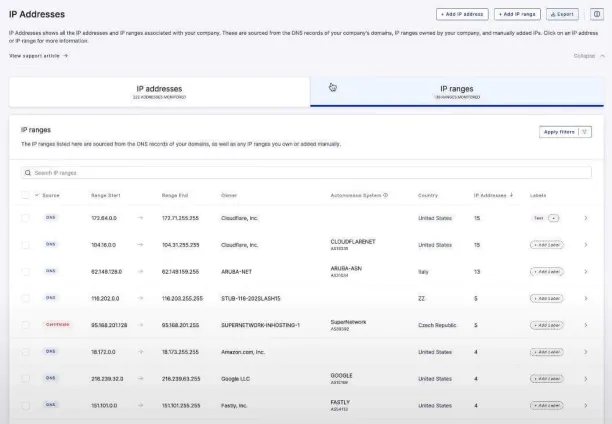Image resolution: width=612 pixels, height=424 pixels.
Task: Click the DNS badge in the ARUBA-NET row
Action: (x=51, y=271)
